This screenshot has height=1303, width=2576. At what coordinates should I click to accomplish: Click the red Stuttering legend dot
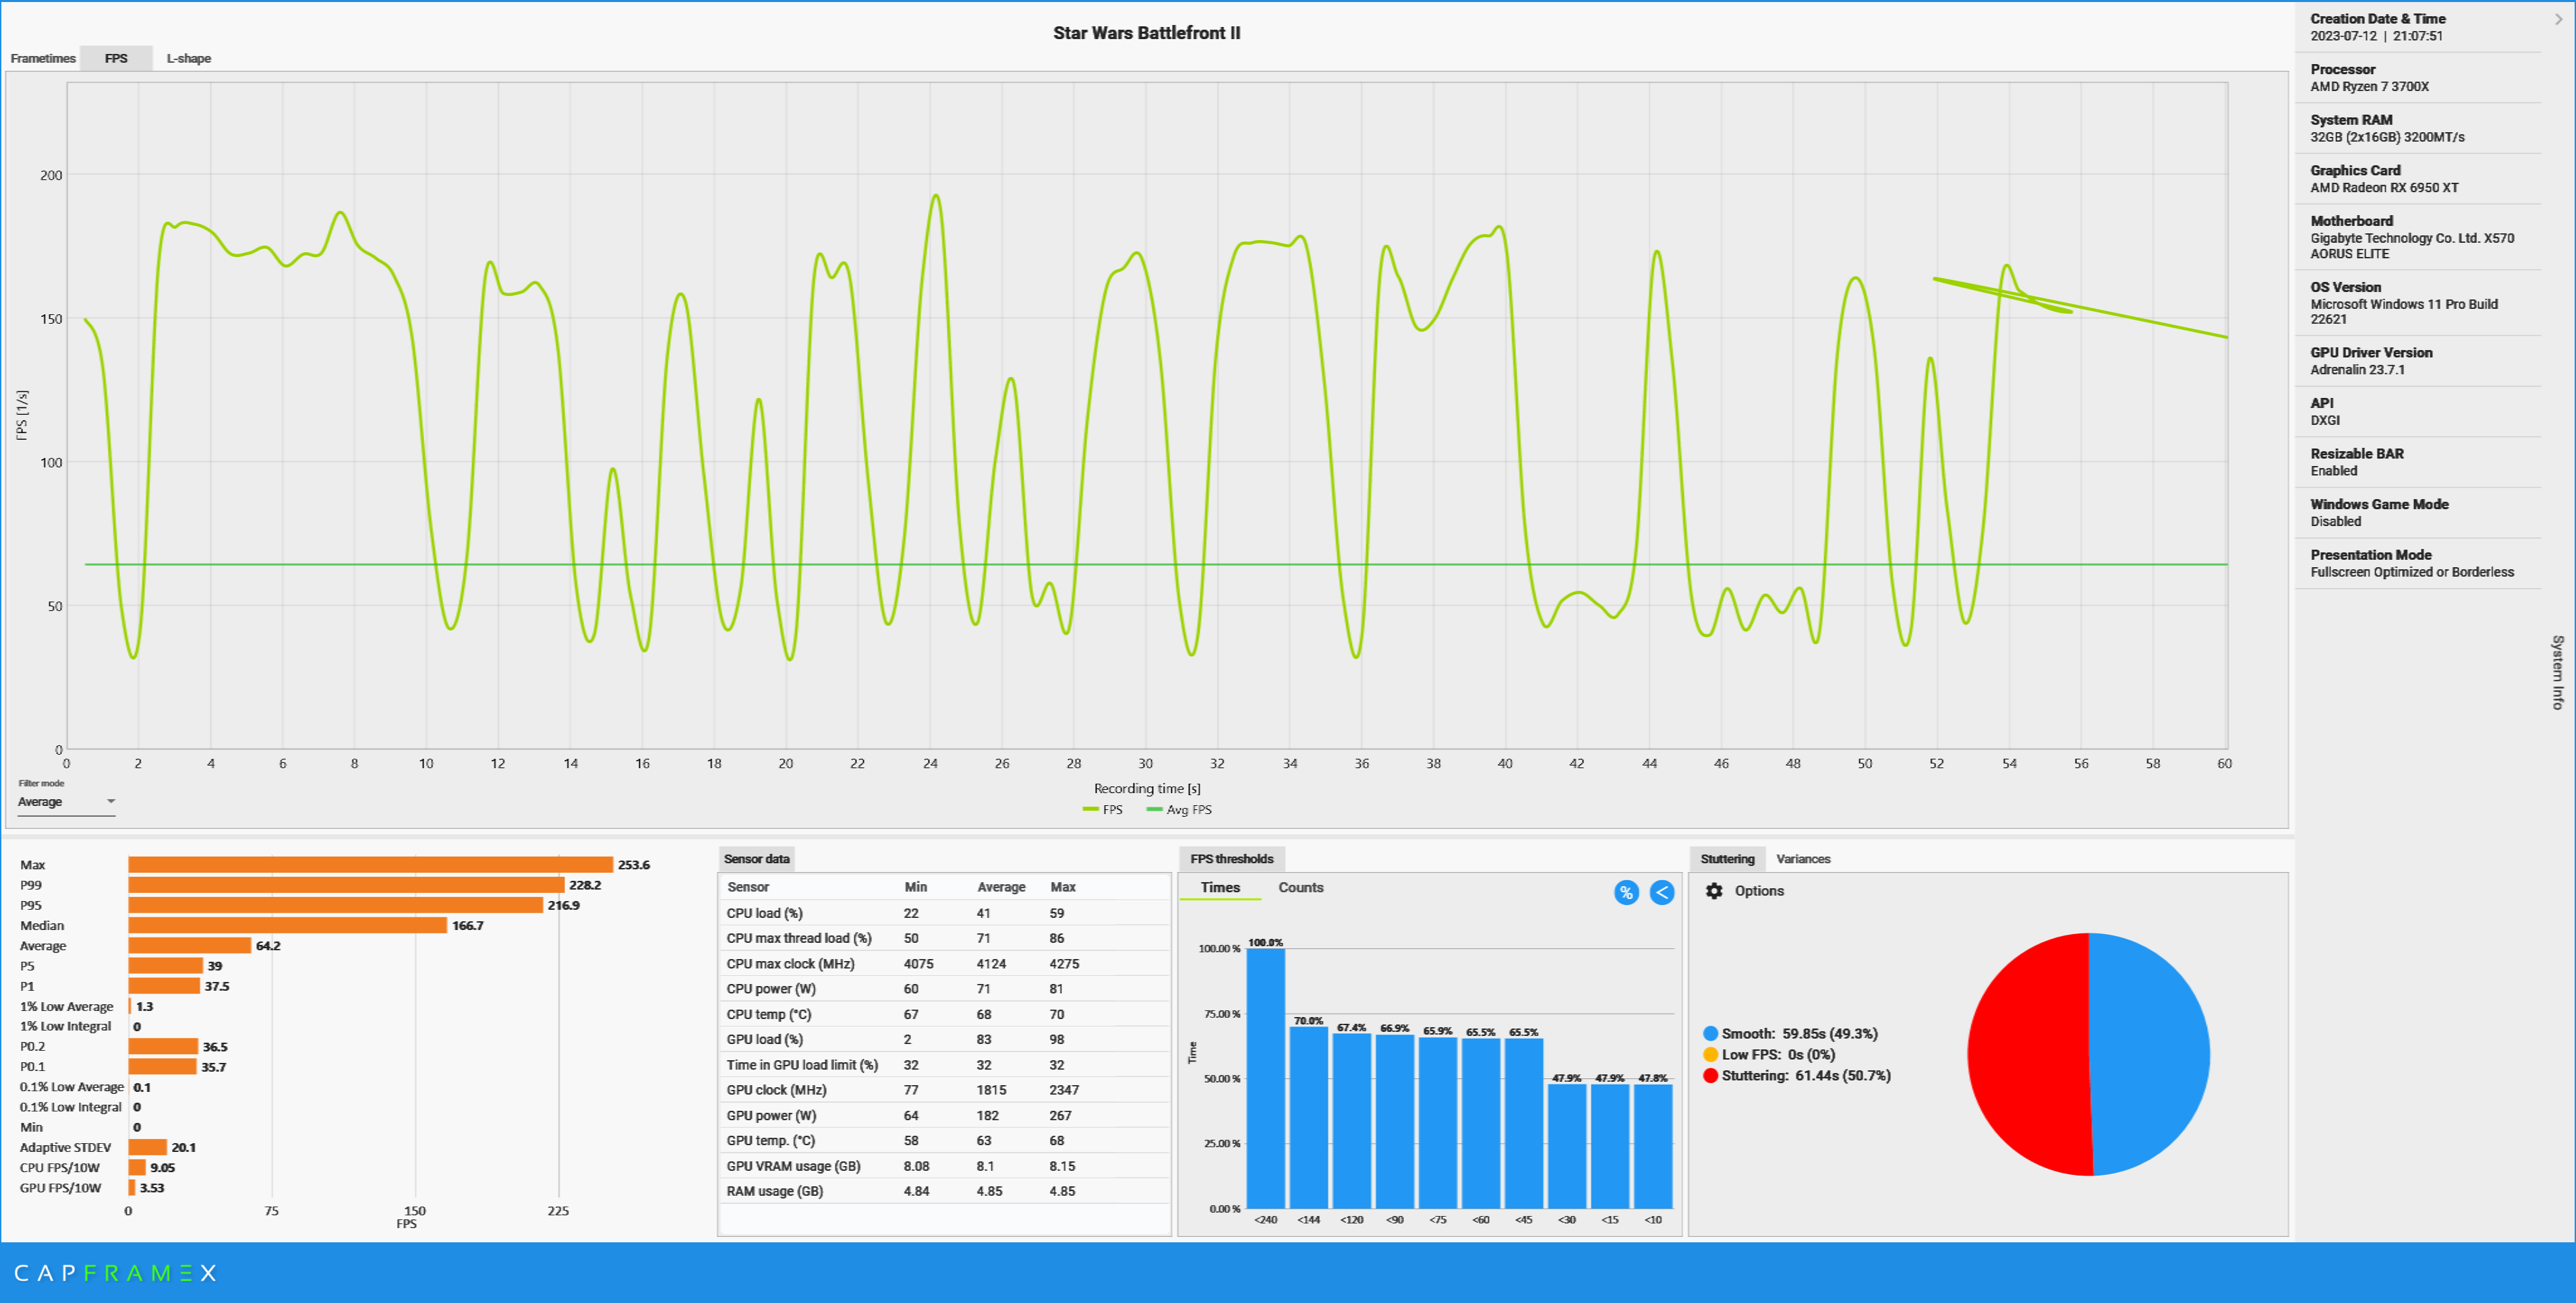pyautogui.click(x=1710, y=1075)
